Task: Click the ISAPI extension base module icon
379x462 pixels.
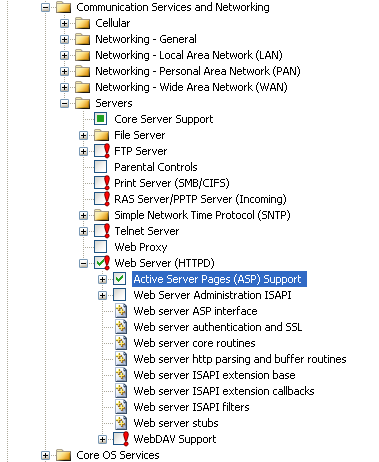Action: click(x=121, y=375)
